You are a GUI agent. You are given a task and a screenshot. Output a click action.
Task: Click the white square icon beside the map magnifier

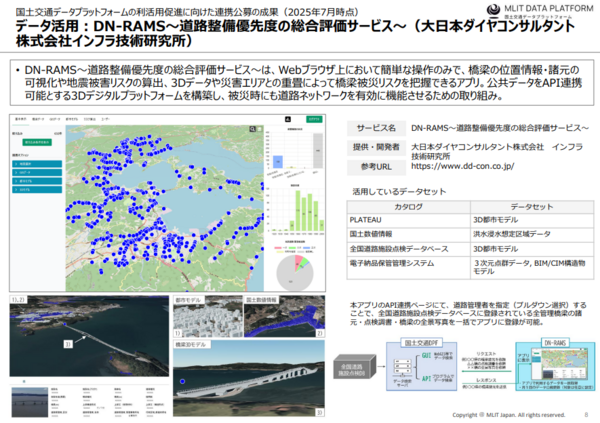[x=259, y=129]
